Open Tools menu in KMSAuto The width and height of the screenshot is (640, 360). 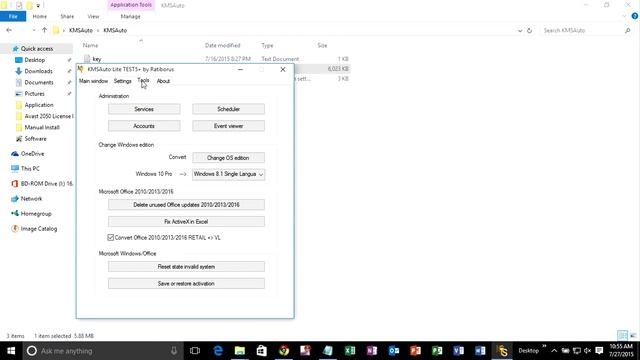(143, 81)
